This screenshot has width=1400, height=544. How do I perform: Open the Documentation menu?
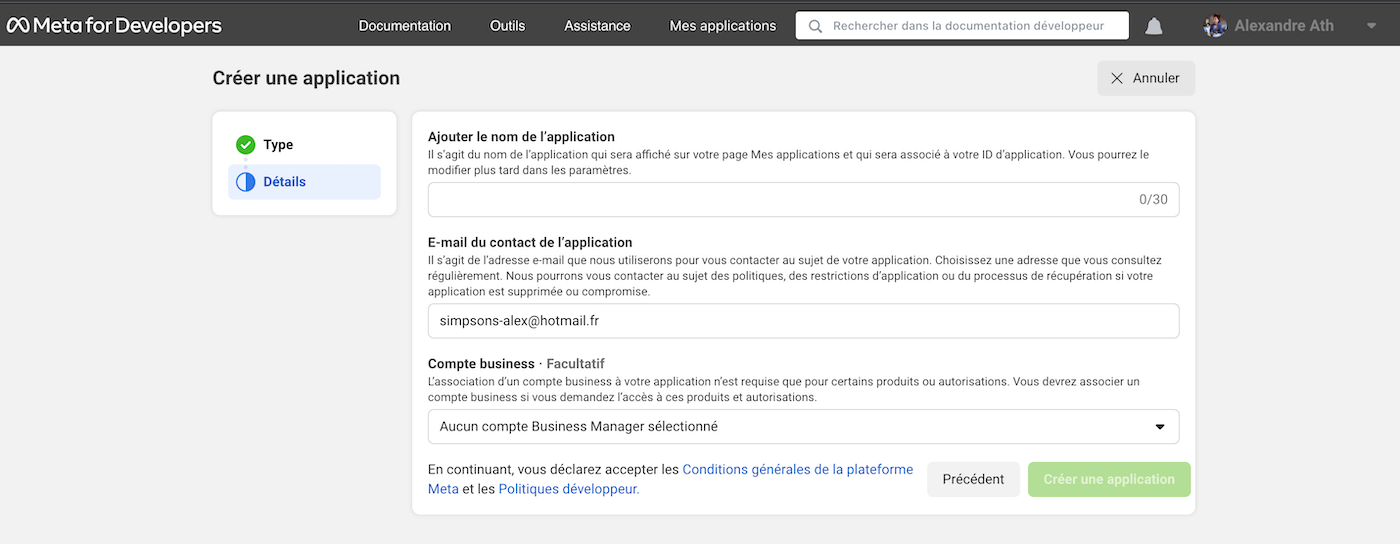coord(405,26)
